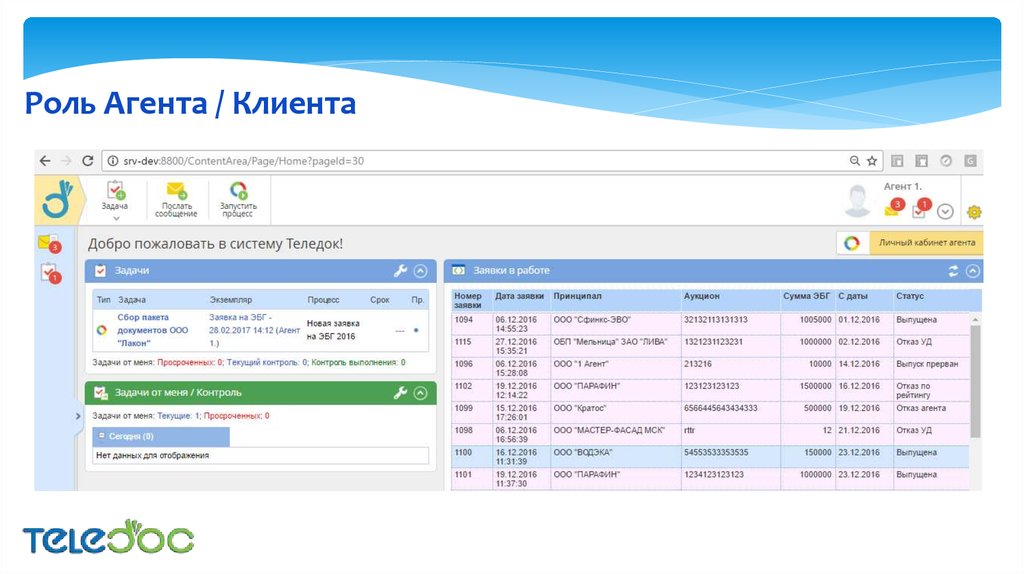Click Запустить процесс in the toolbar
Viewport: 1024px width, 574px height.
[x=238, y=199]
